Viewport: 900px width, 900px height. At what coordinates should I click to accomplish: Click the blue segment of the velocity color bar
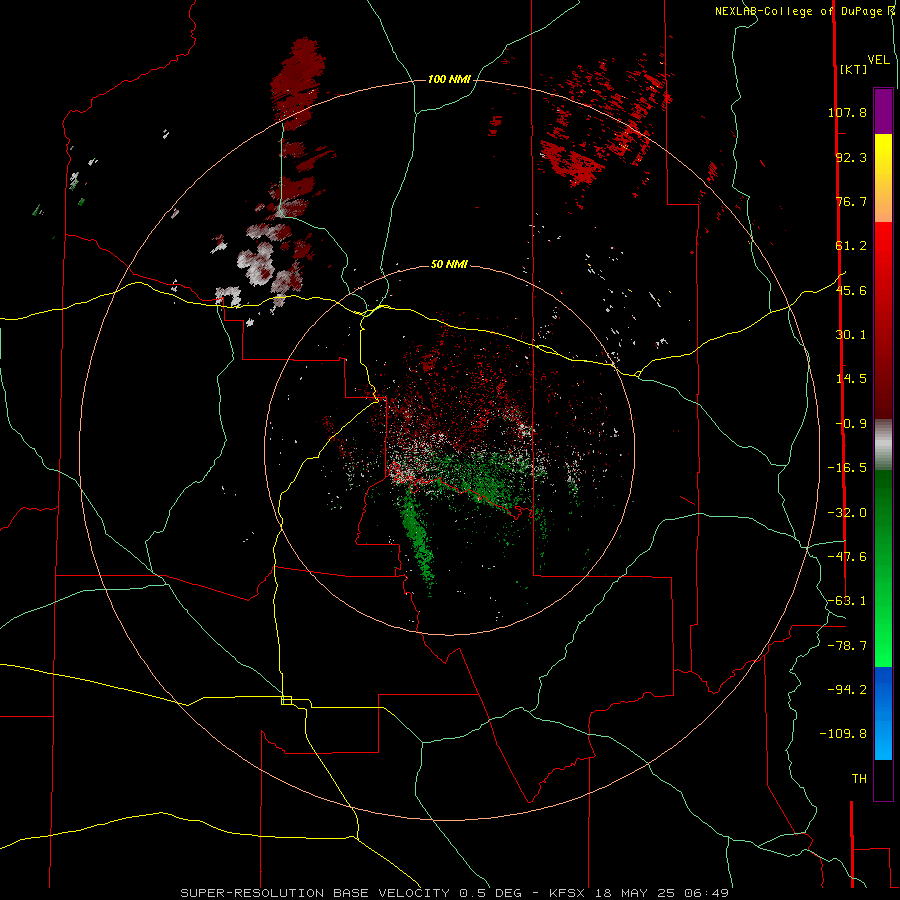pos(883,713)
